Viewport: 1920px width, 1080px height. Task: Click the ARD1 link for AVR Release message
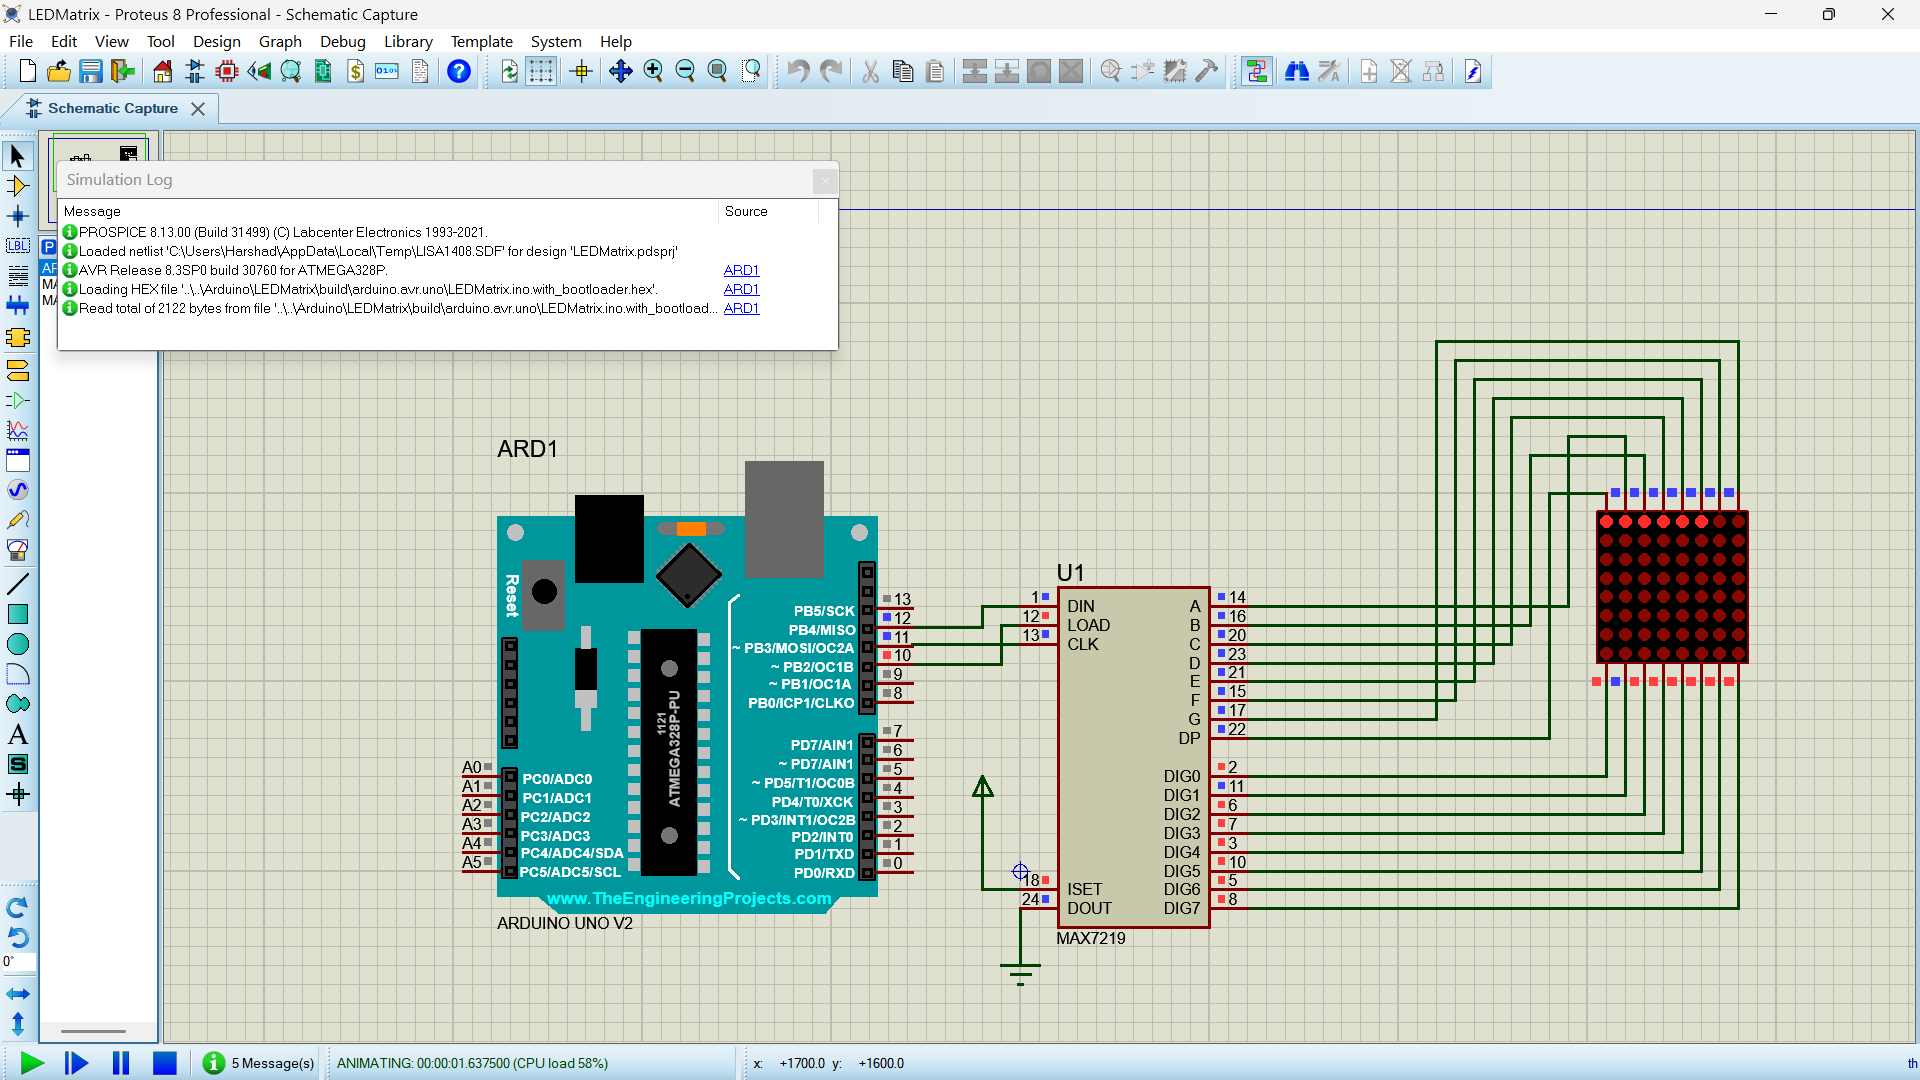tap(741, 270)
